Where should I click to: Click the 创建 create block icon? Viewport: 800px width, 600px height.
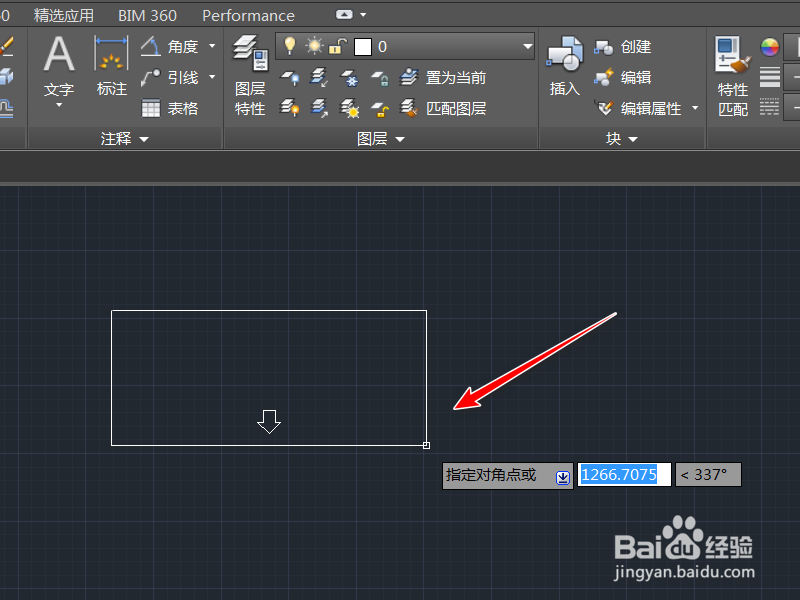click(x=604, y=47)
